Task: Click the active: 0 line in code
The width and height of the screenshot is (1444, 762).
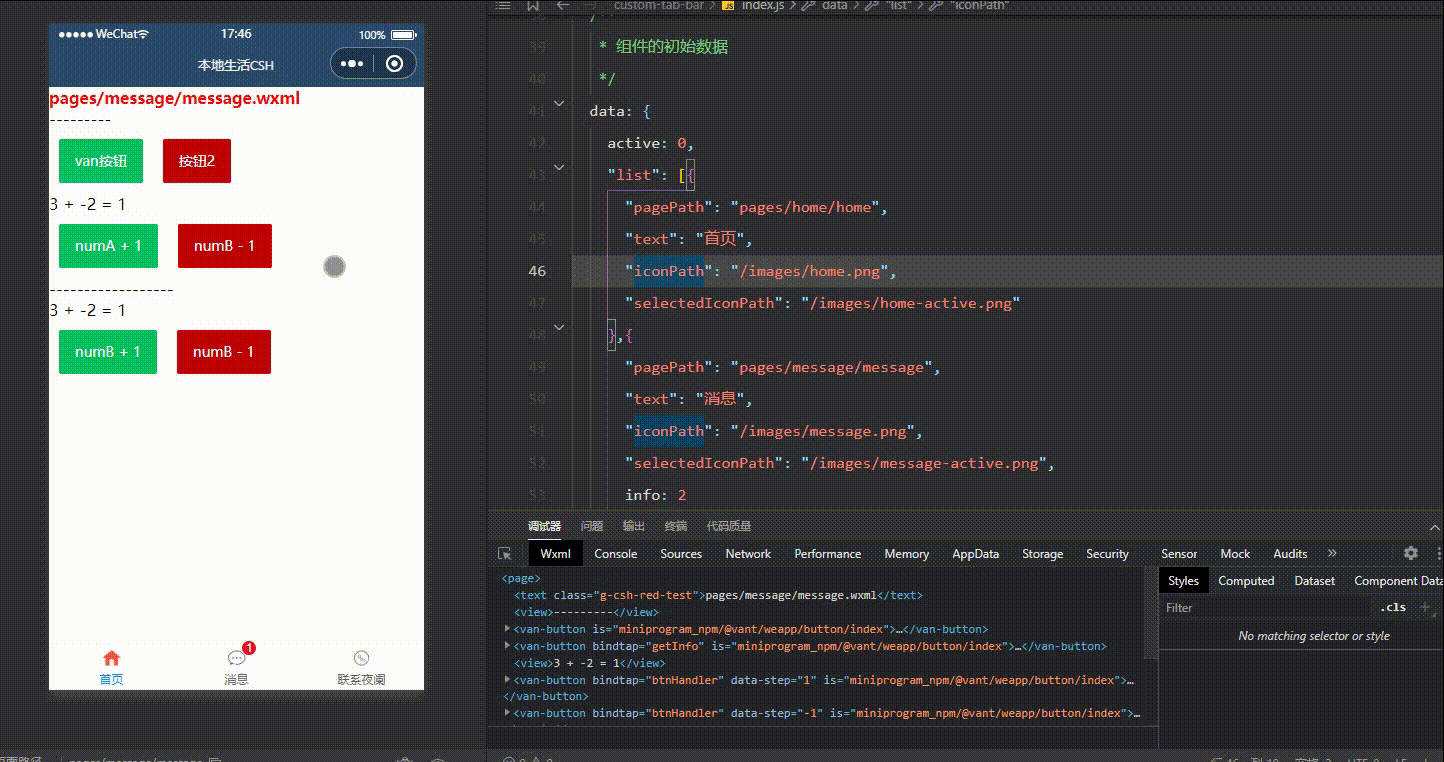Action: coord(650,143)
